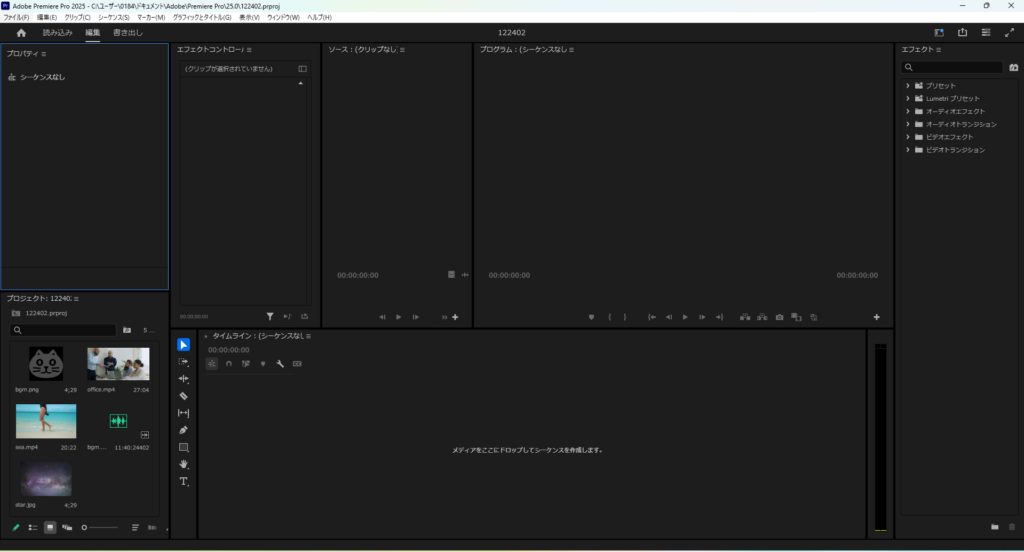Open the ファイル(F) menu
Viewport: 1024px width, 552px height.
pyautogui.click(x=17, y=17)
